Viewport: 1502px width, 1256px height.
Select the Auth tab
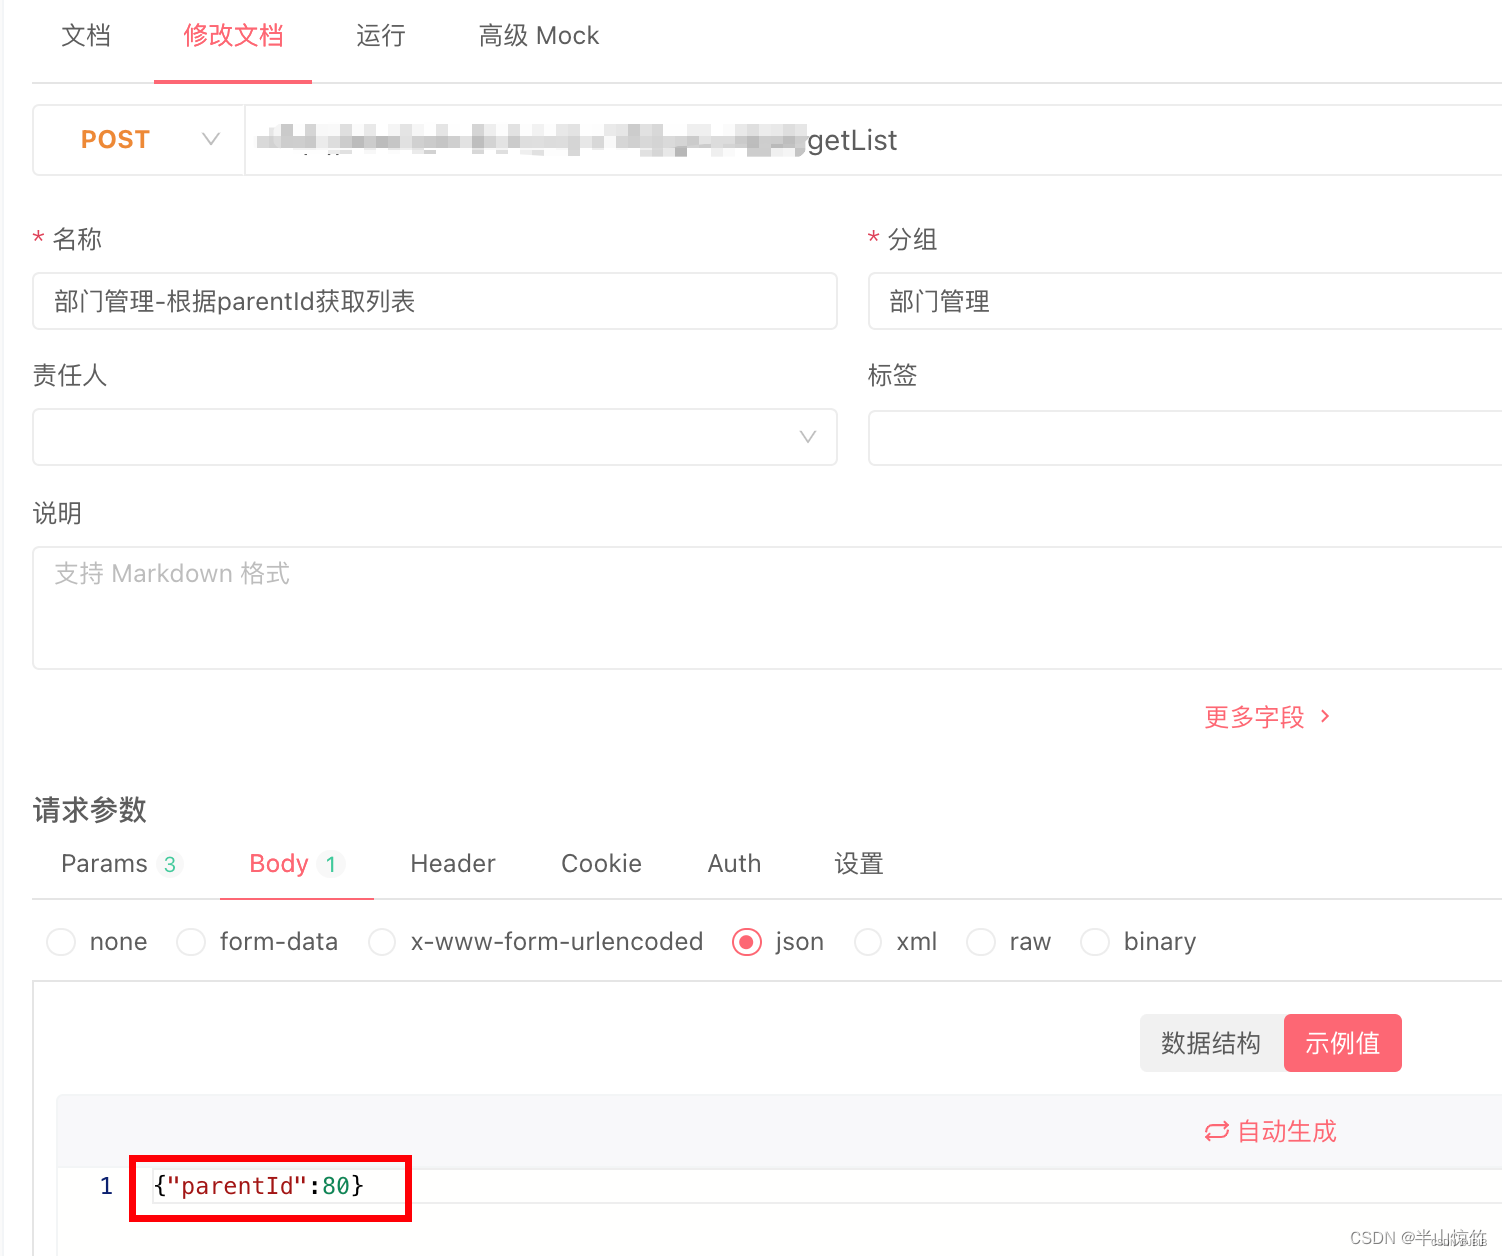[x=733, y=863]
